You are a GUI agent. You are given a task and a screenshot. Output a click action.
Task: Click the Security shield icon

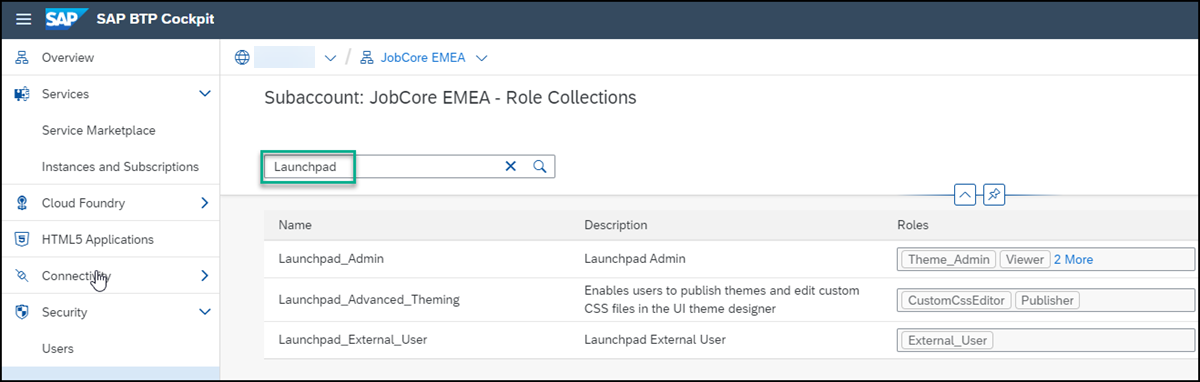point(22,312)
